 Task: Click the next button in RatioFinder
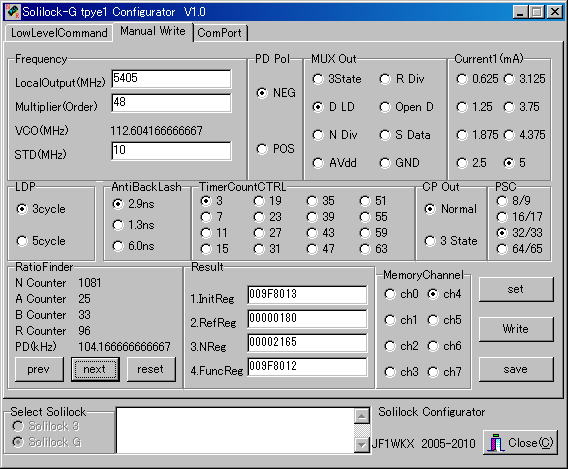point(95,369)
